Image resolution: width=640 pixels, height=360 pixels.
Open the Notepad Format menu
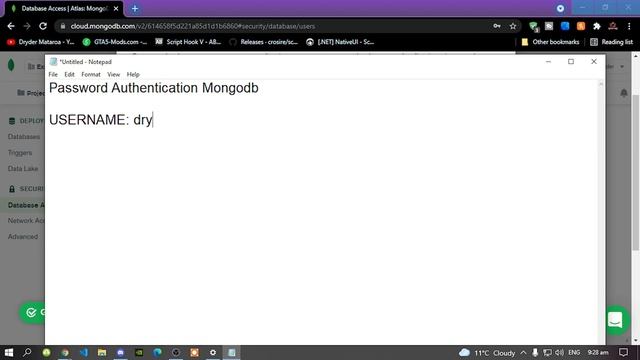coord(91,74)
